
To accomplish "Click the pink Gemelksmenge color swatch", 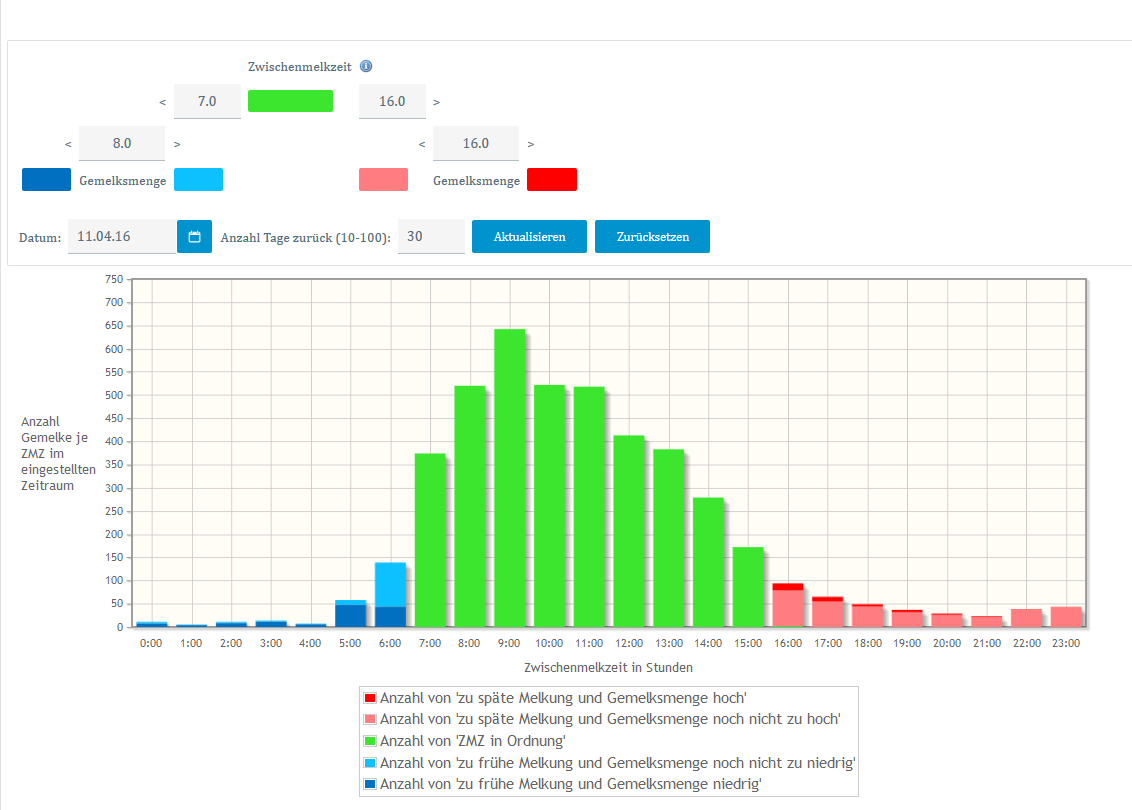I will coord(383,180).
